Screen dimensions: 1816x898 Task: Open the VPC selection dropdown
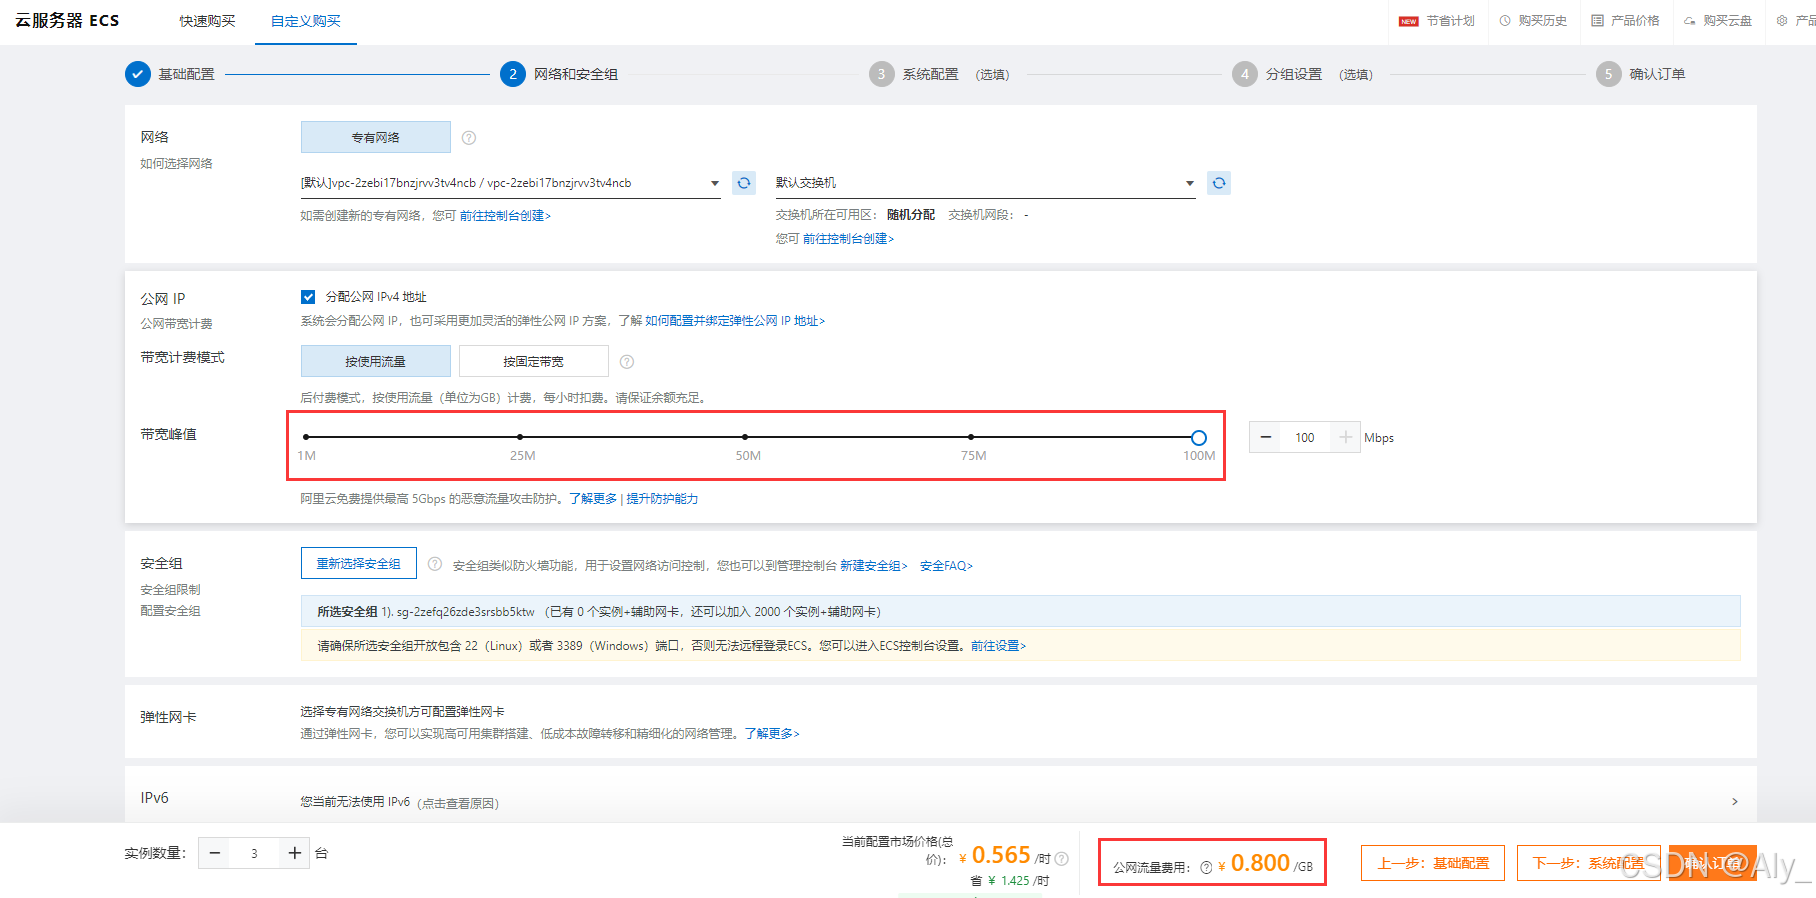pyautogui.click(x=510, y=183)
